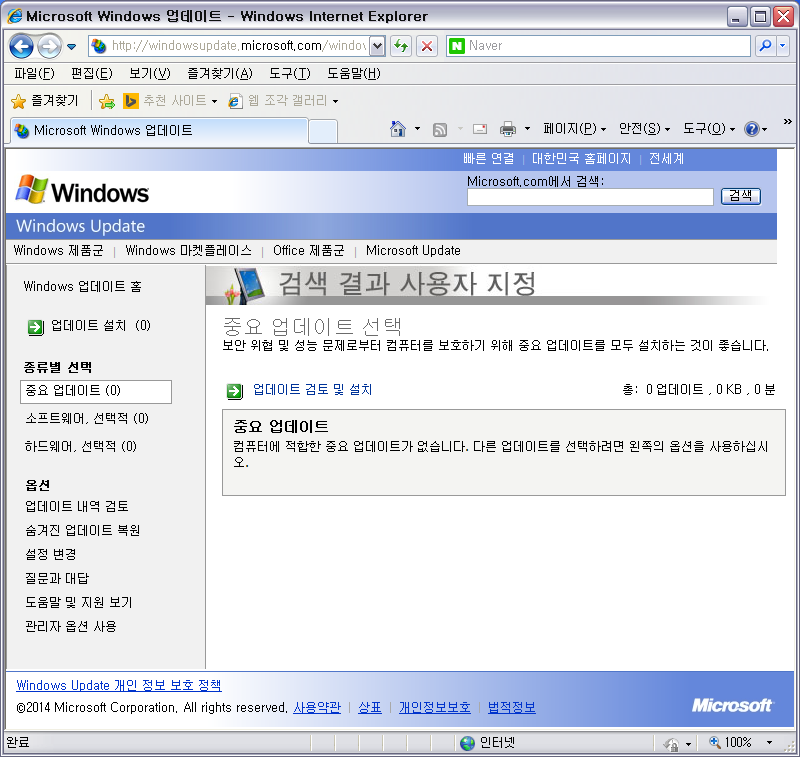Go to Windows 업데이트 홈
The height and width of the screenshot is (757, 800).
click(x=83, y=286)
